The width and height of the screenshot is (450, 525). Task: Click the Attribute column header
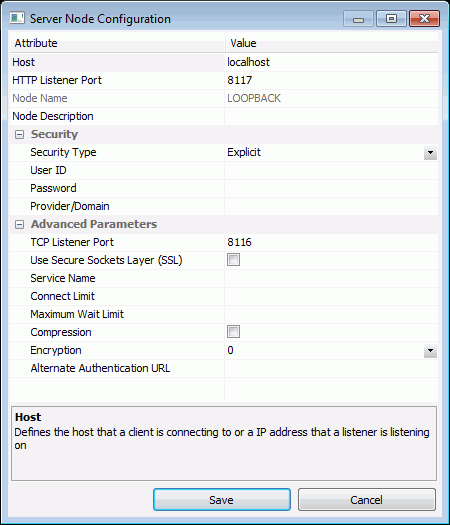pos(117,43)
